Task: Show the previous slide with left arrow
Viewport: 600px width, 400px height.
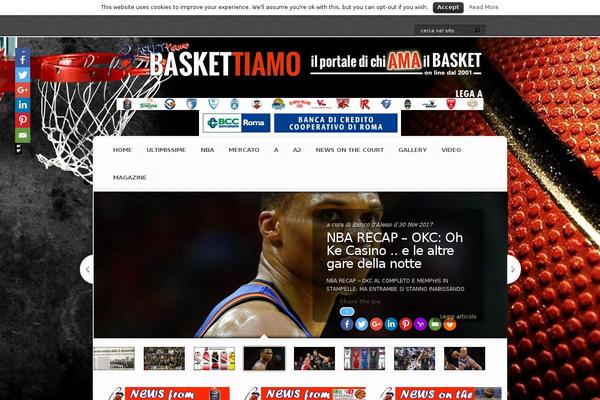Action: 87,269
